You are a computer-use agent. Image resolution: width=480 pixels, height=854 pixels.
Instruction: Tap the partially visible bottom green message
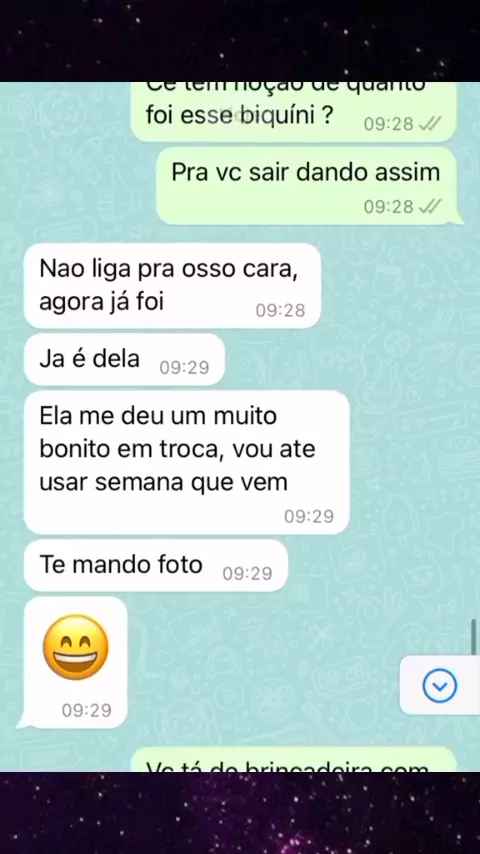point(293,759)
